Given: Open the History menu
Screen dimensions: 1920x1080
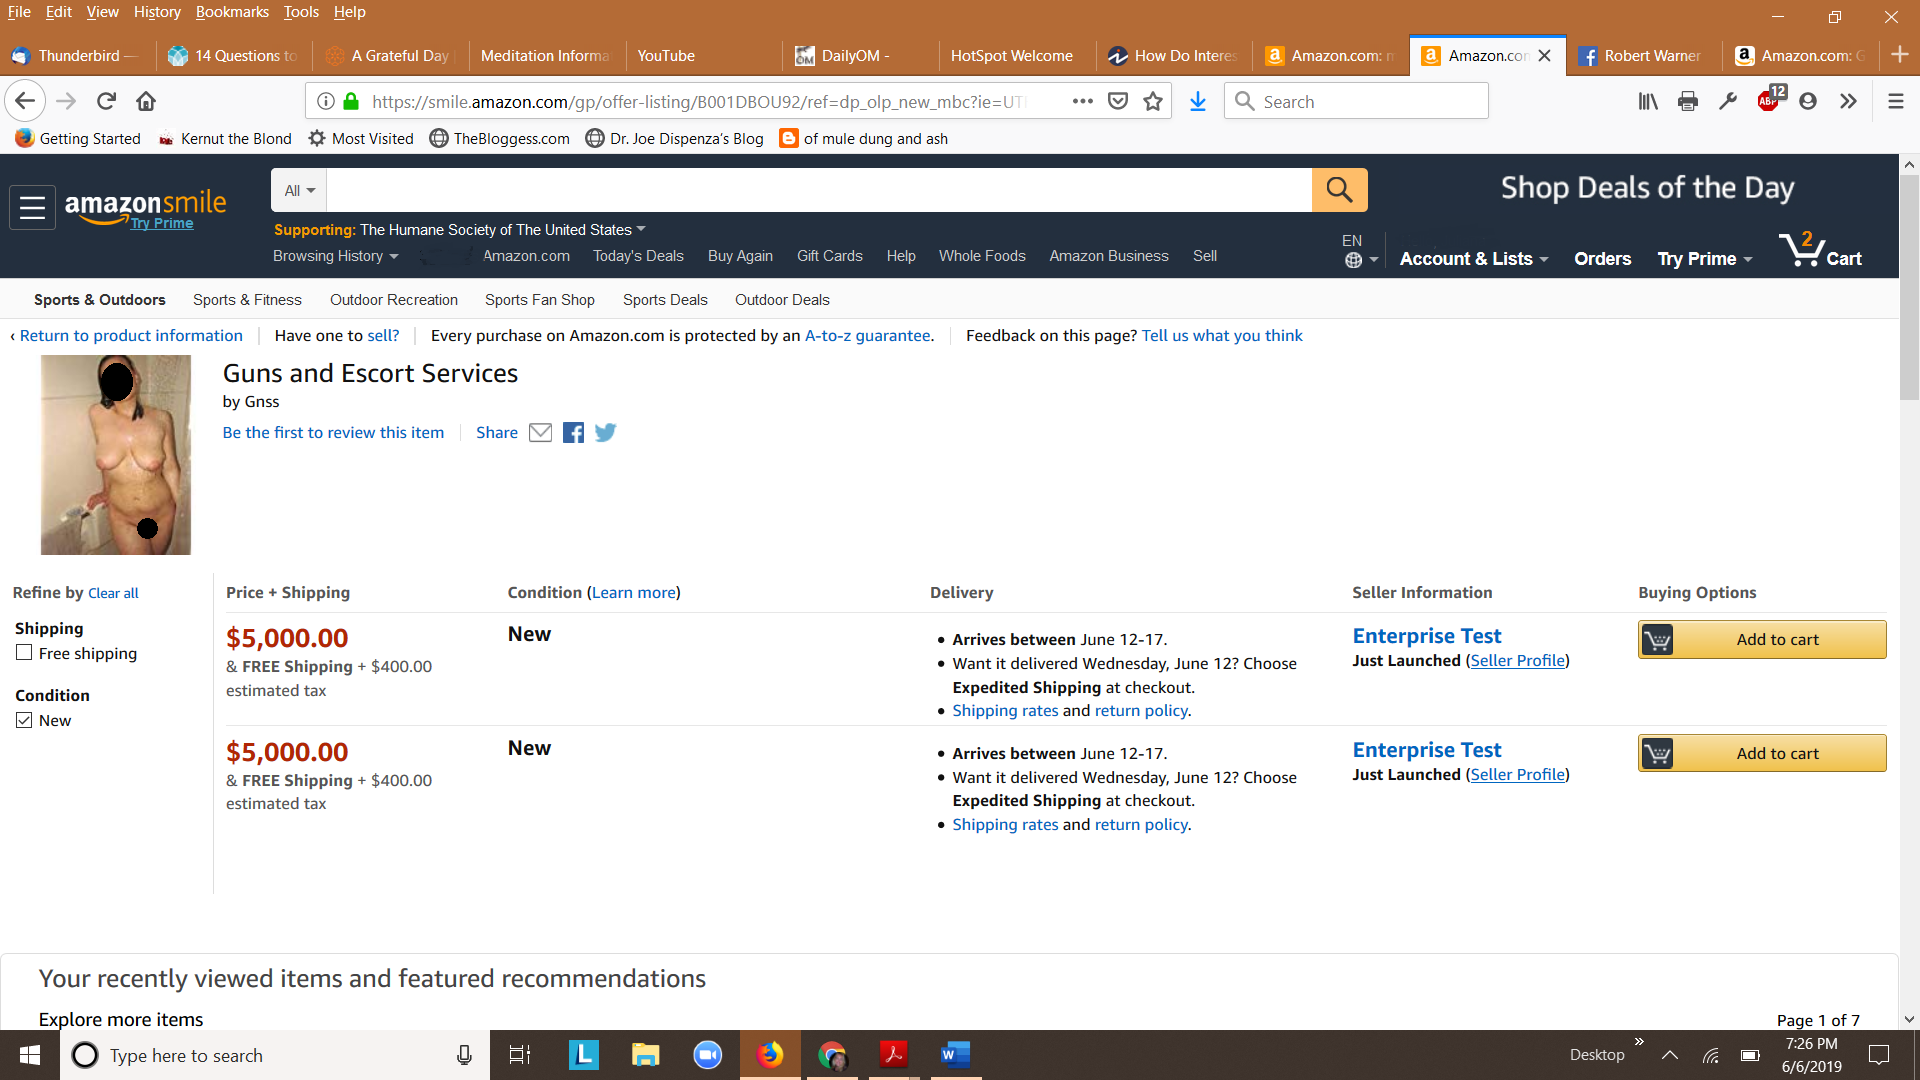Looking at the screenshot, I should click(x=157, y=12).
